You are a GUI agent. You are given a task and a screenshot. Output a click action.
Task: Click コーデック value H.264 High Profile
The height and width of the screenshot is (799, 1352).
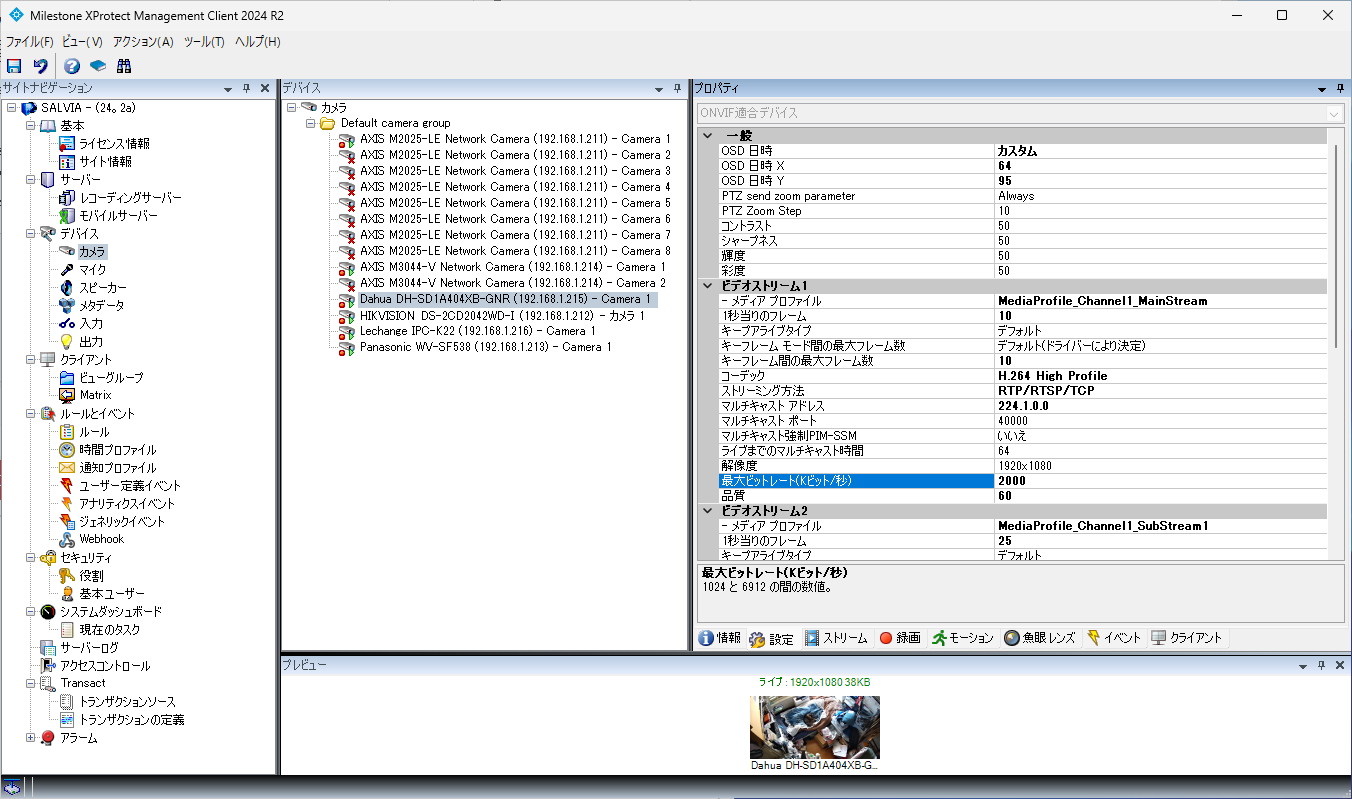coord(1161,376)
